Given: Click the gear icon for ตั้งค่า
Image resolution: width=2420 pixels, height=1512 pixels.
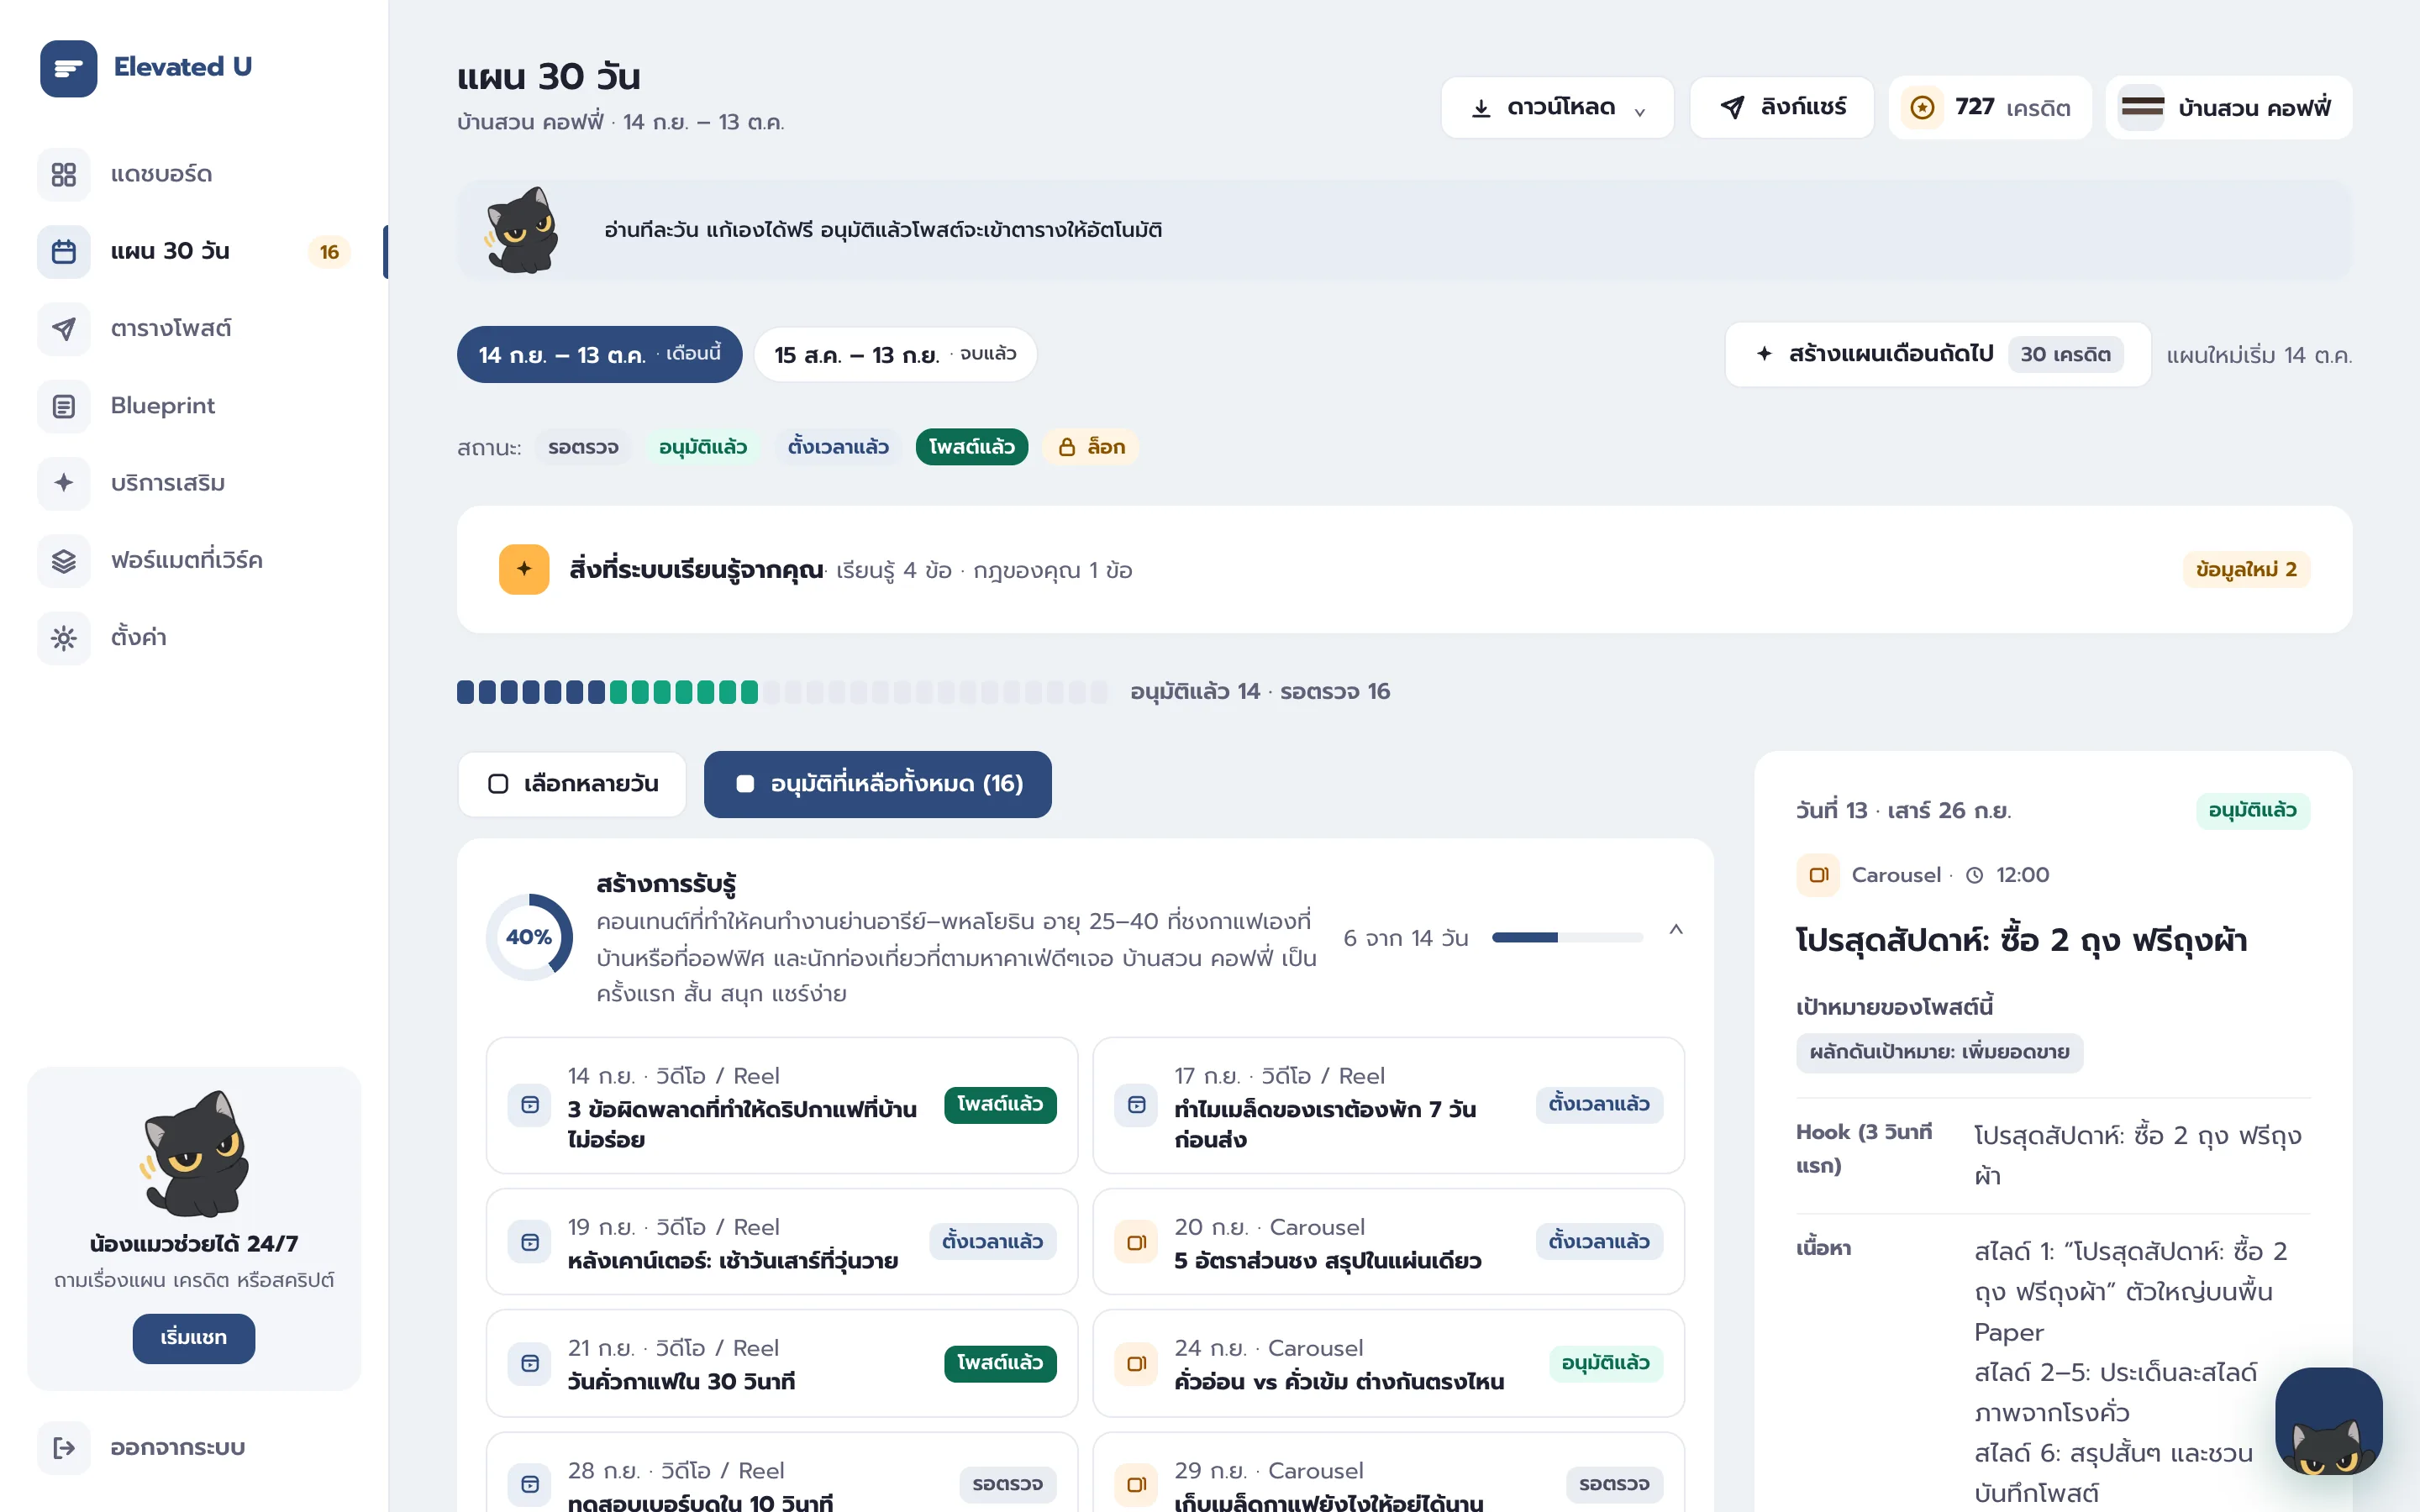Looking at the screenshot, I should 64,638.
